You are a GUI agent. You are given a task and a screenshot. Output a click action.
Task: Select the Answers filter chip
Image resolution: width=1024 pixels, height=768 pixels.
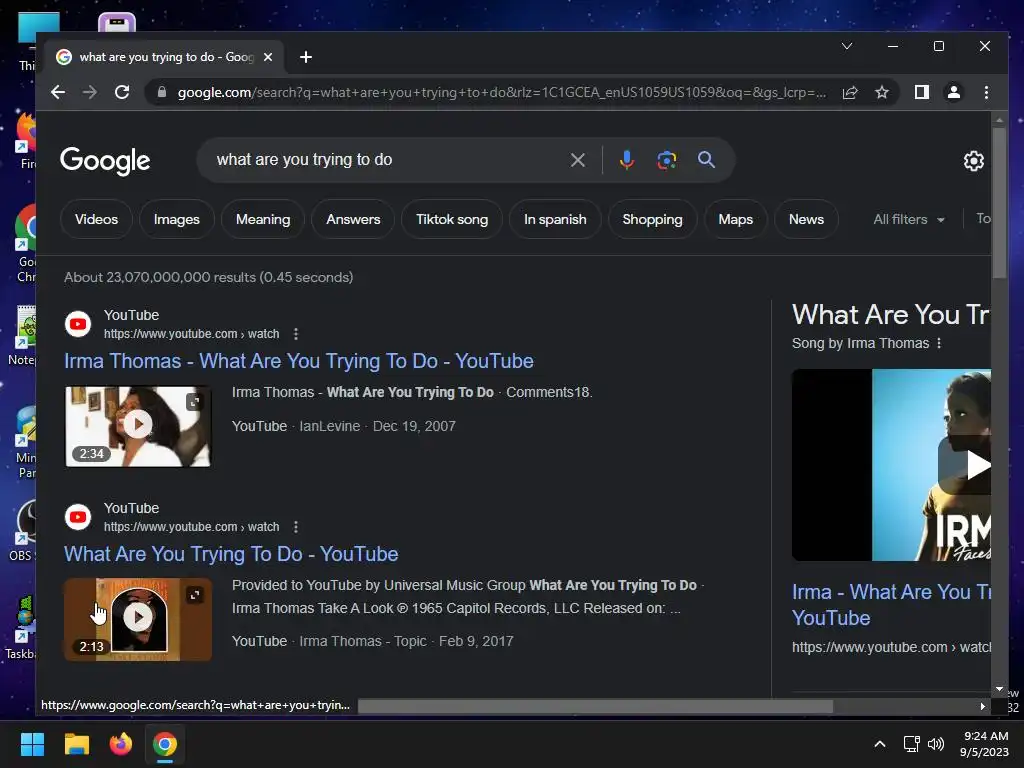coord(353,219)
